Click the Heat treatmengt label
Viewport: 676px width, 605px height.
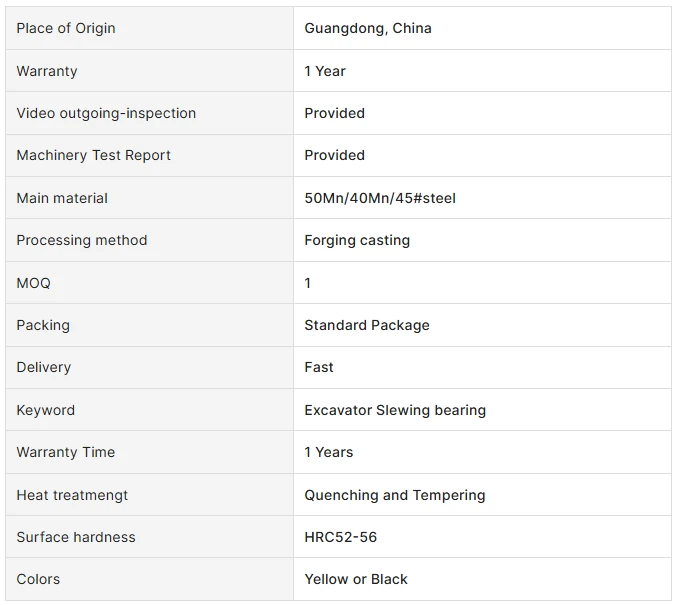coord(72,495)
